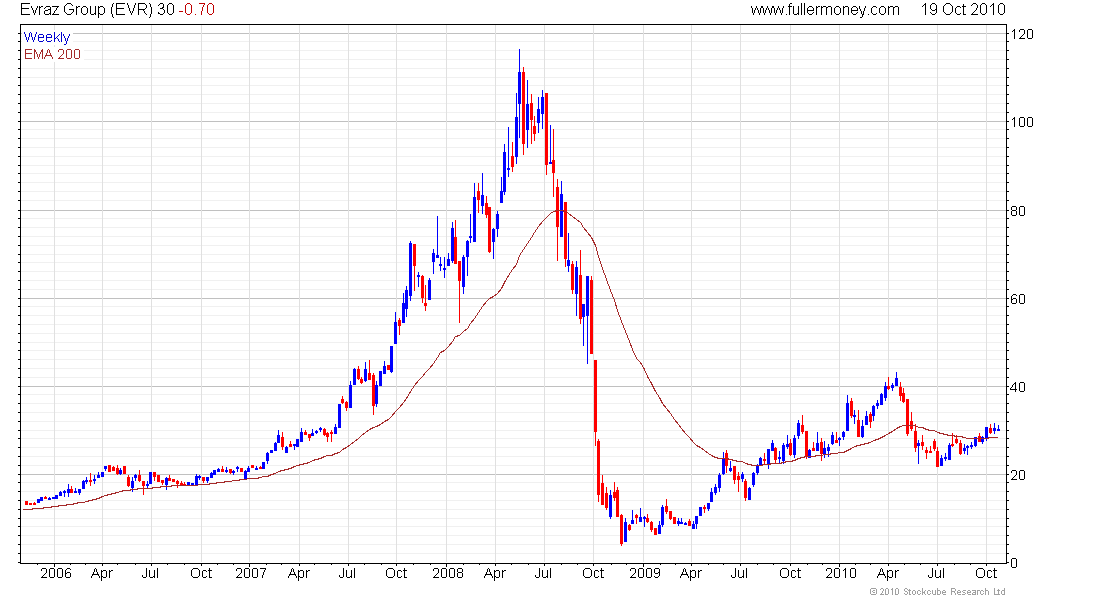This screenshot has height=600, width=1100.
Task: Click the 0 price axis label
Action: click(x=1014, y=563)
